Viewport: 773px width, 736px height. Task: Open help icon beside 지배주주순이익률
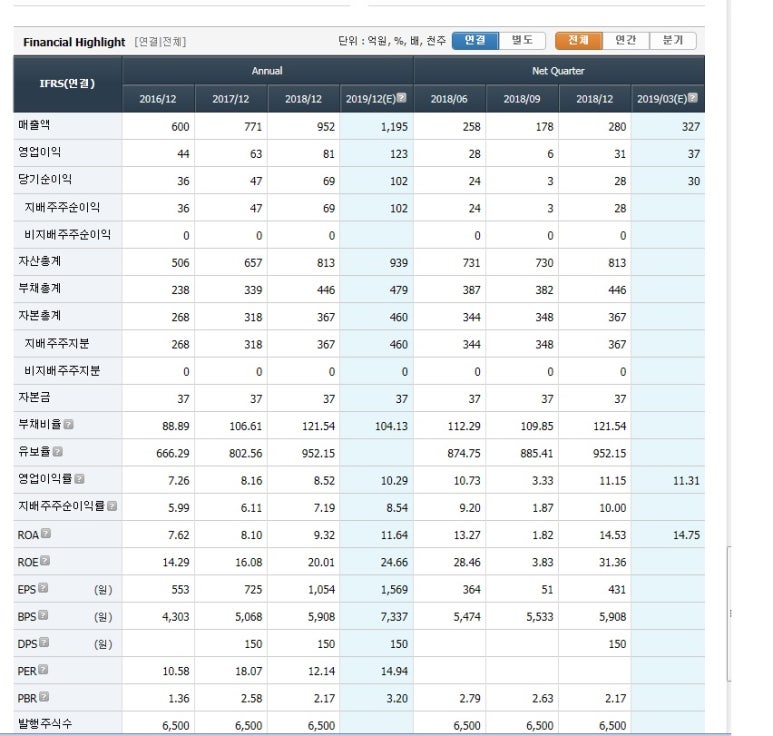click(112, 506)
